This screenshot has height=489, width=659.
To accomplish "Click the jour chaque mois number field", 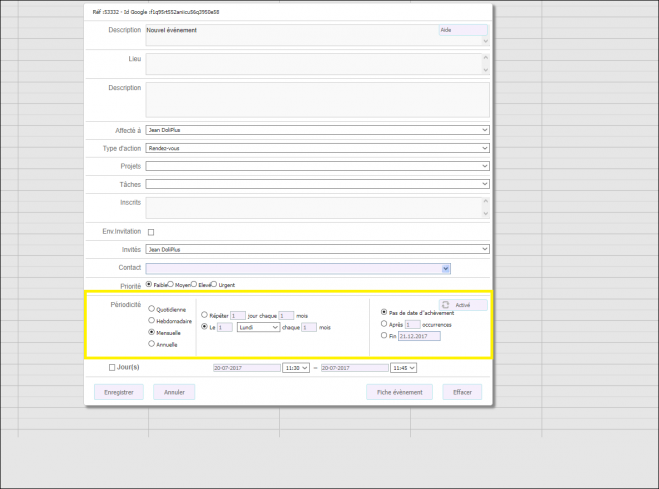I will pyautogui.click(x=286, y=315).
